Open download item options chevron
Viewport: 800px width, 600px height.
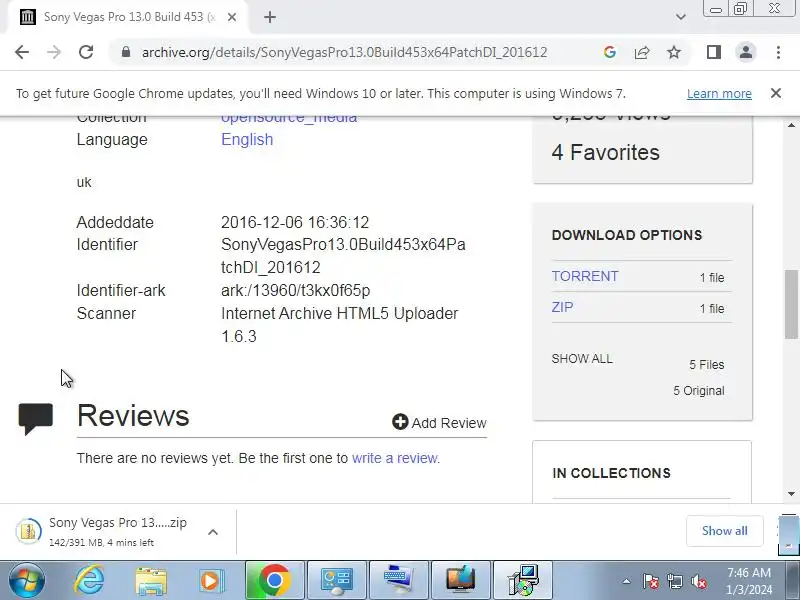pyautogui.click(x=213, y=532)
